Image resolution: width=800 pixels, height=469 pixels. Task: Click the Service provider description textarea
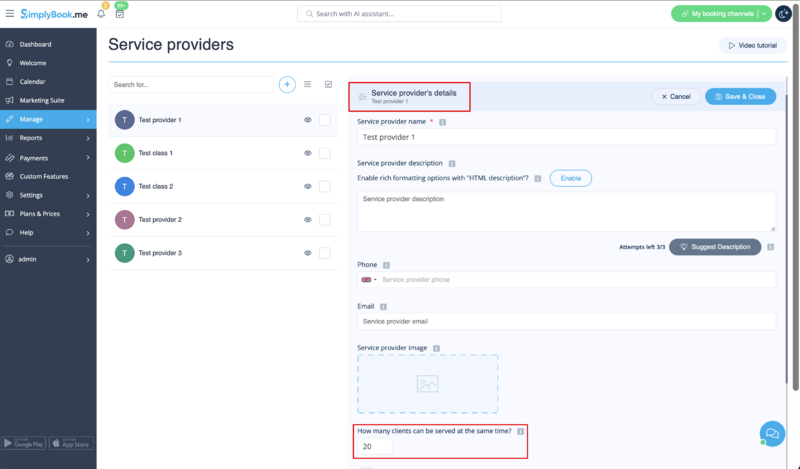coord(566,211)
